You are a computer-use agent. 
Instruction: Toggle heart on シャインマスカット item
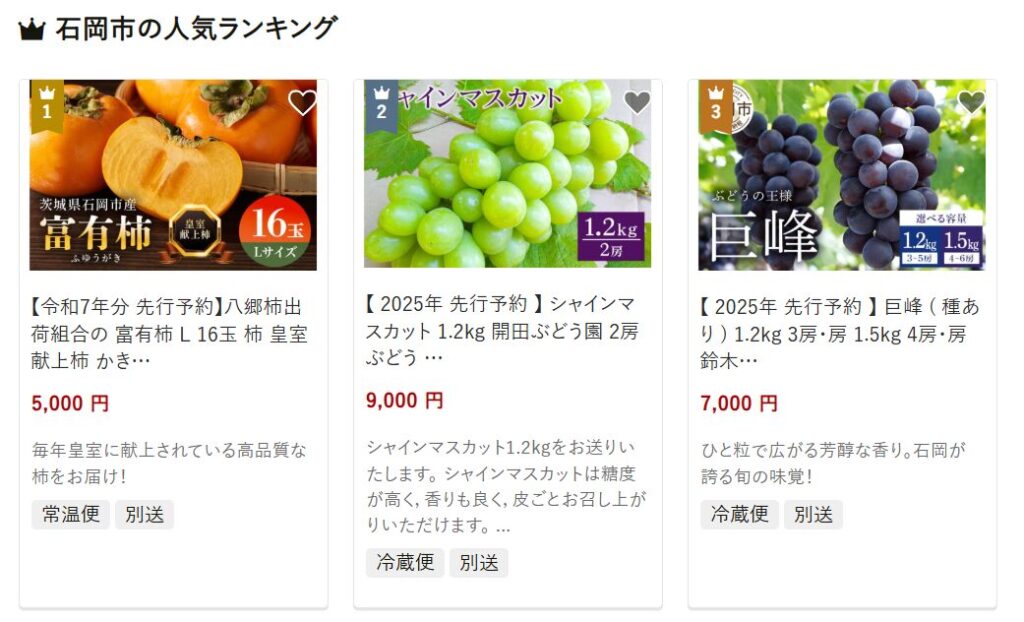[637, 103]
